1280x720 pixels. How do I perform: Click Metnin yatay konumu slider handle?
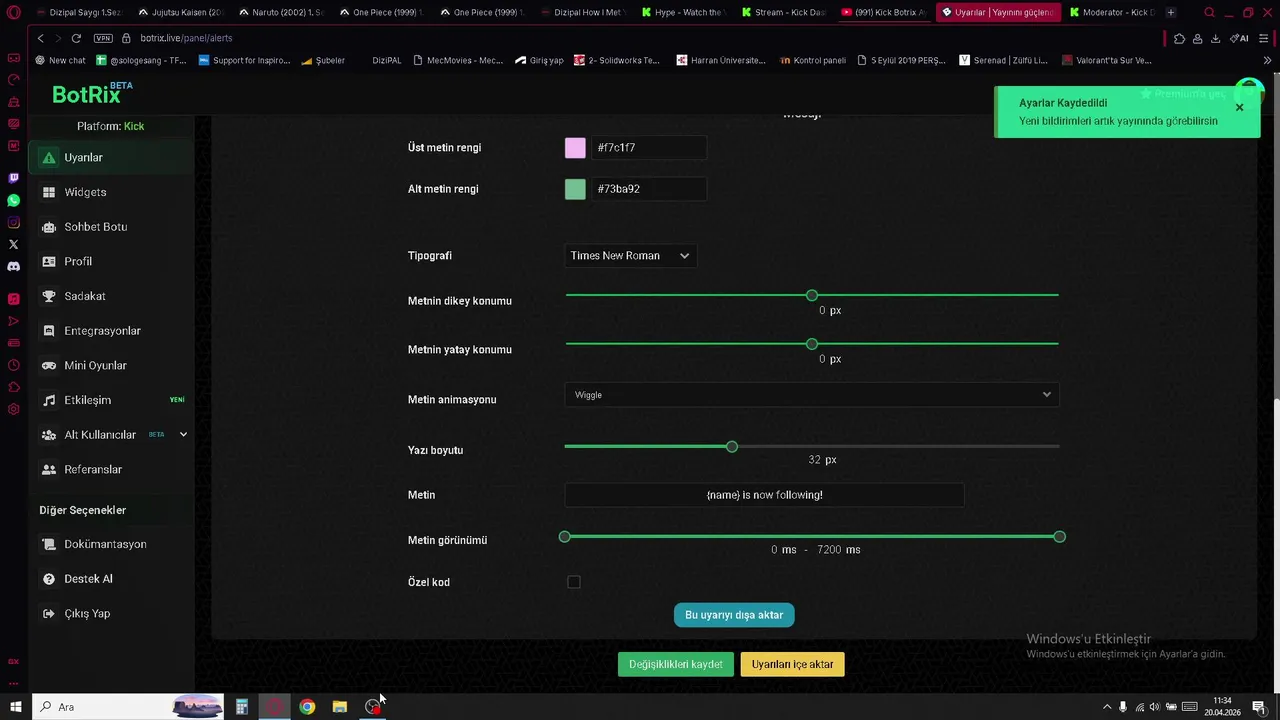pos(812,344)
